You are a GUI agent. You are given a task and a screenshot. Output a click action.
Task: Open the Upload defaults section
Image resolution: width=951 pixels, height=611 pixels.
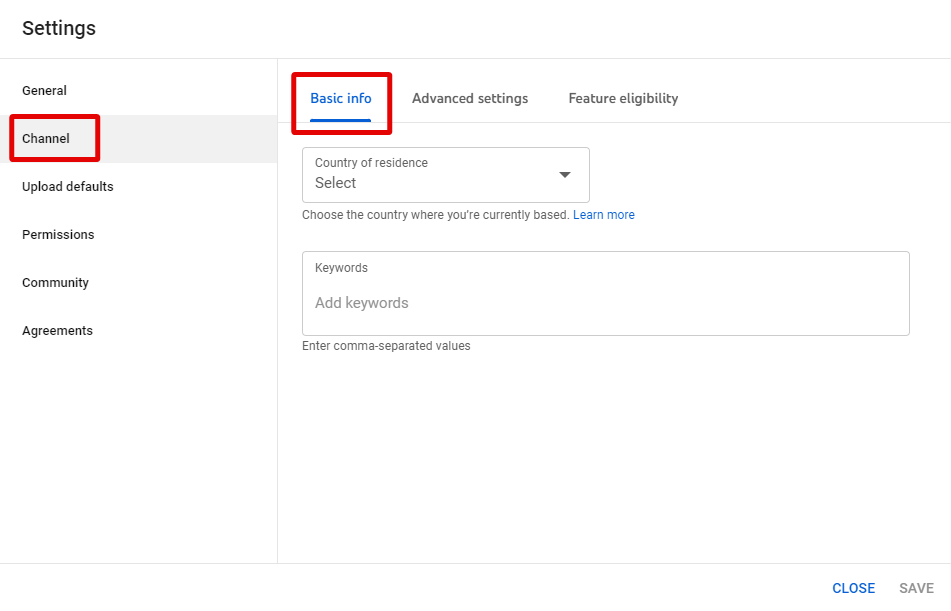[138, 187]
